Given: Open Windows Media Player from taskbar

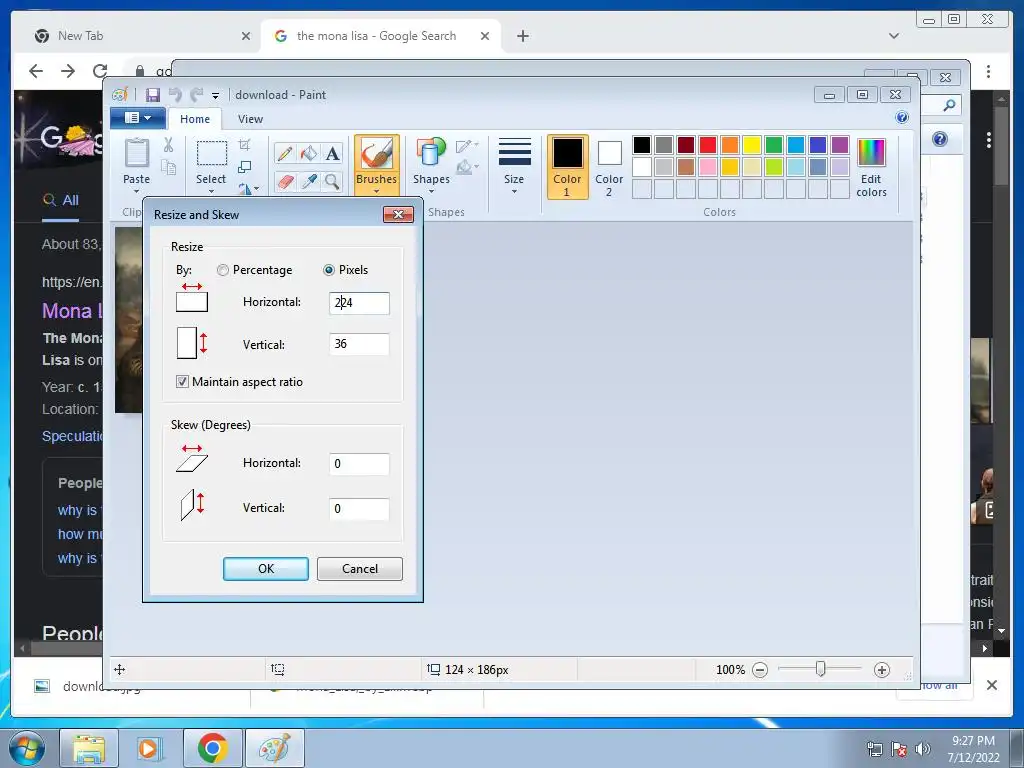Looking at the screenshot, I should (x=148, y=748).
